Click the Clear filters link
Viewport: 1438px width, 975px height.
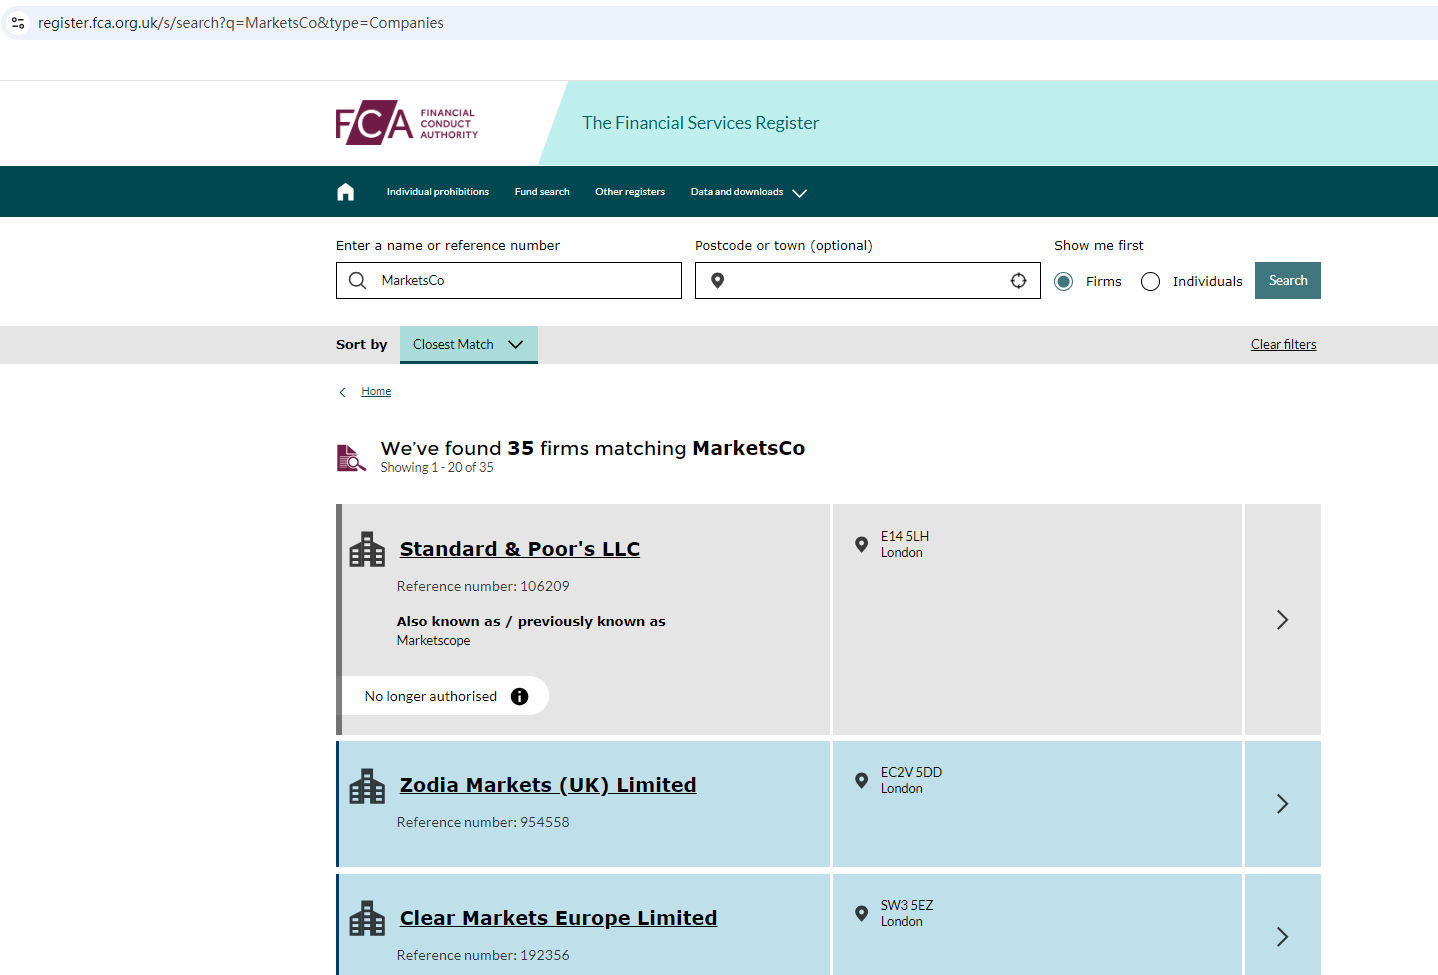[1283, 345]
